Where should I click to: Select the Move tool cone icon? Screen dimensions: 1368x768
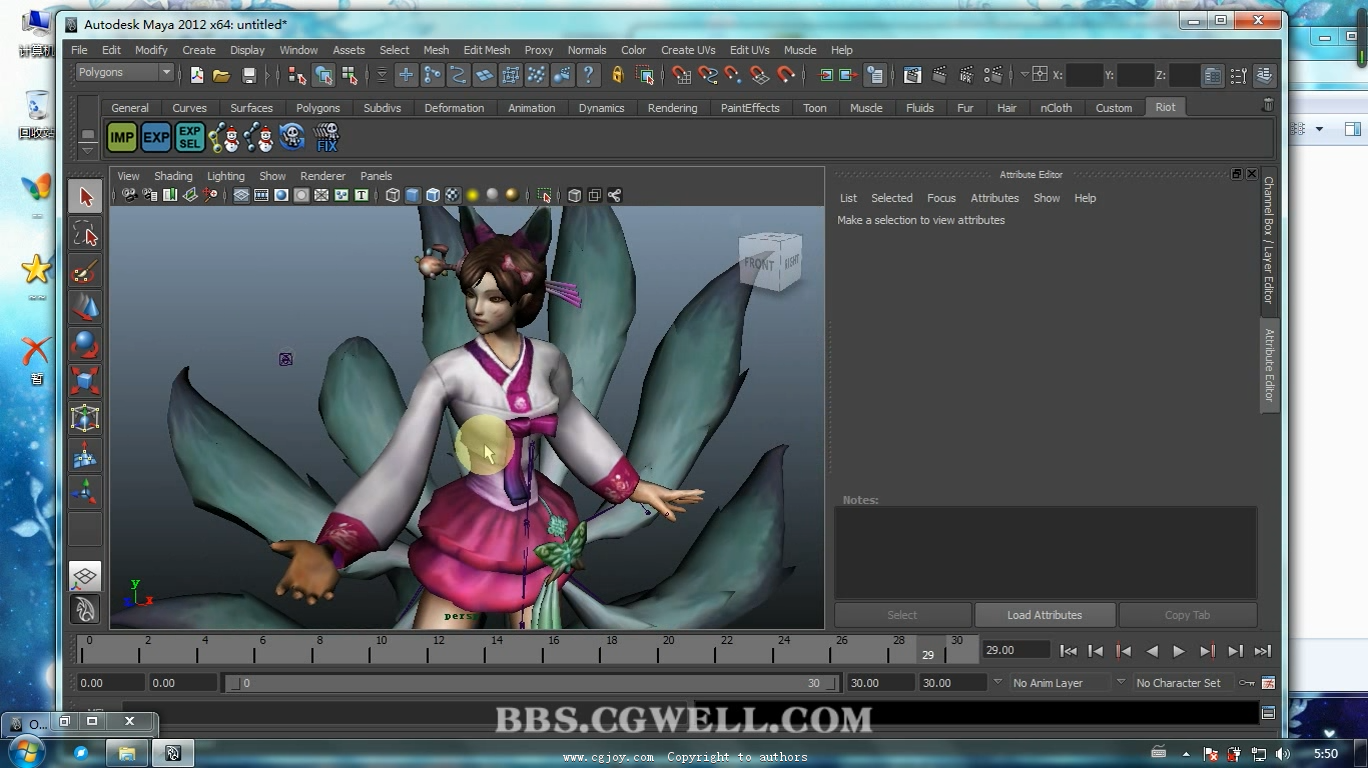click(x=86, y=308)
